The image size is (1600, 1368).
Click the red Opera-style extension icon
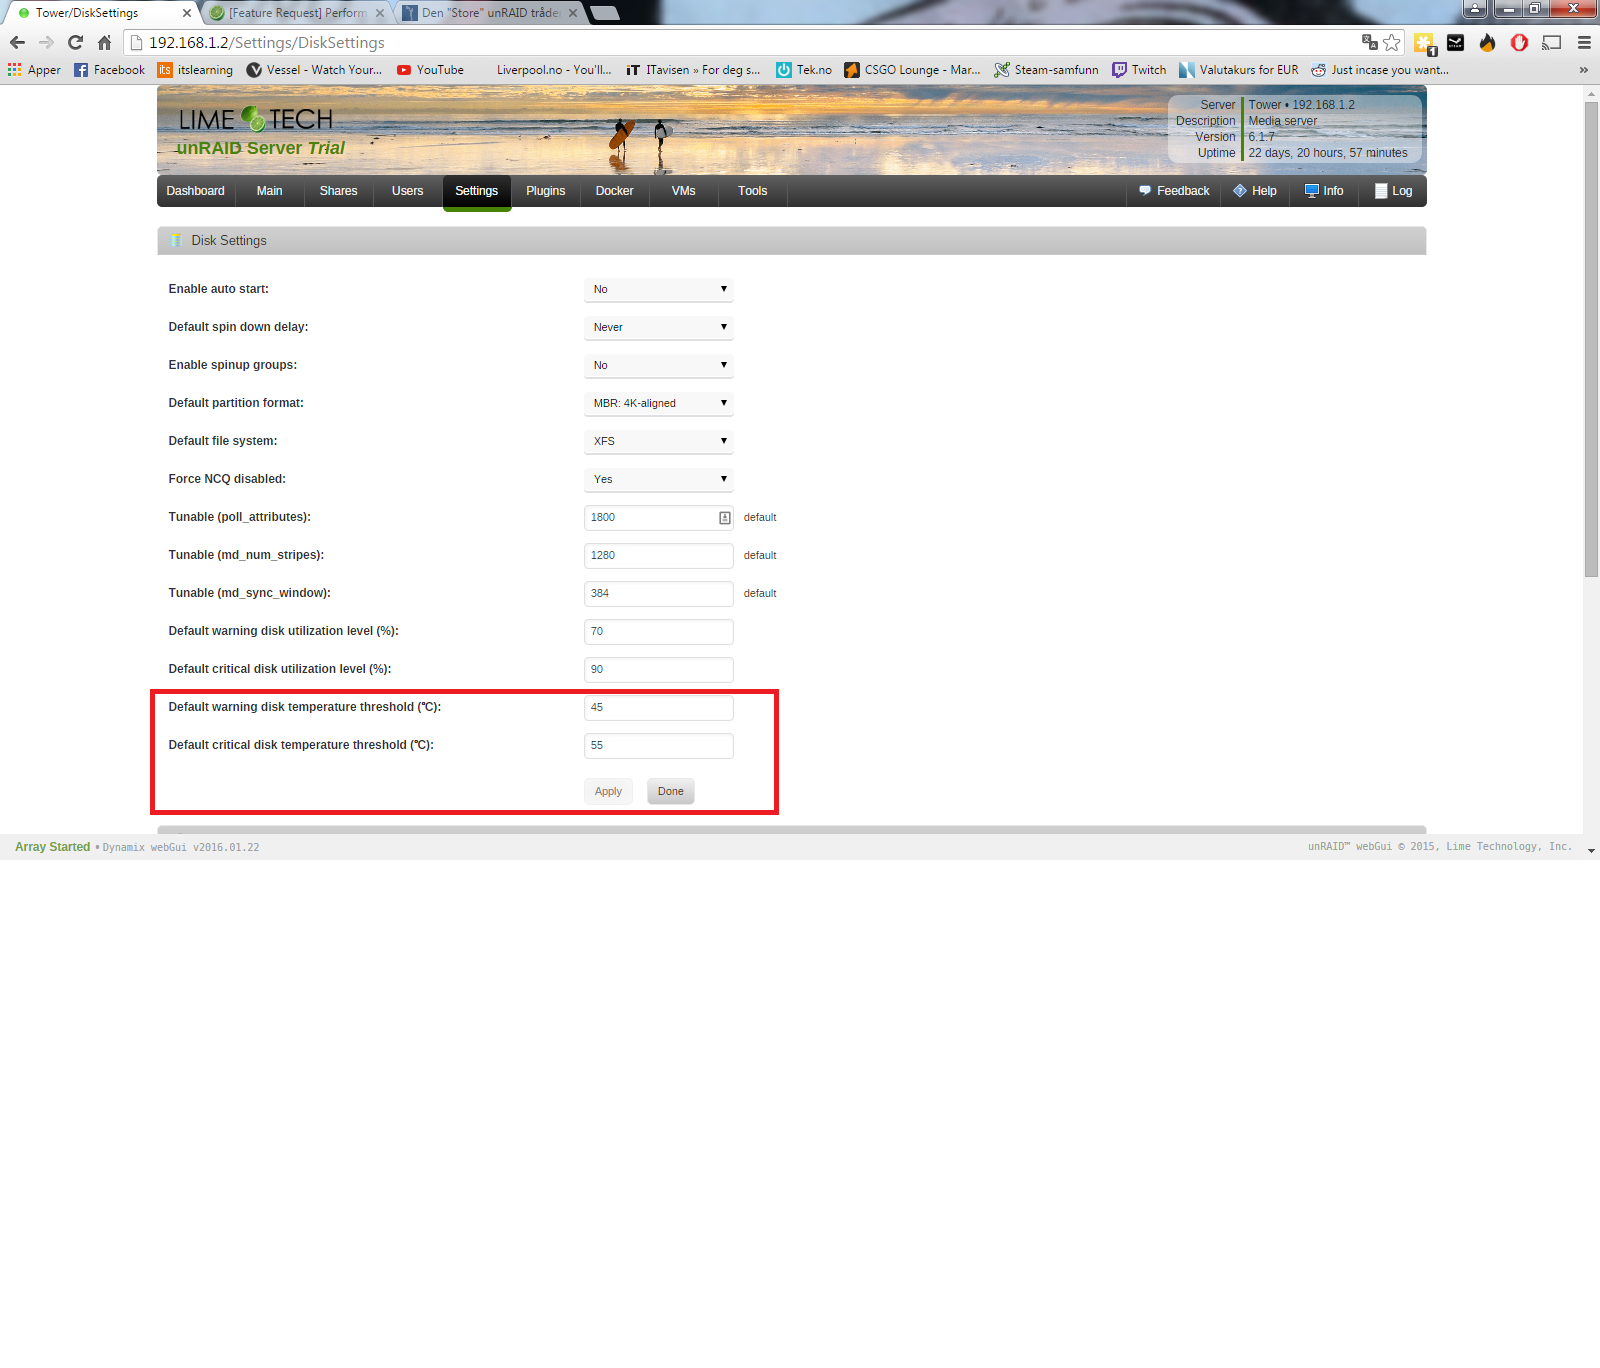click(1519, 42)
